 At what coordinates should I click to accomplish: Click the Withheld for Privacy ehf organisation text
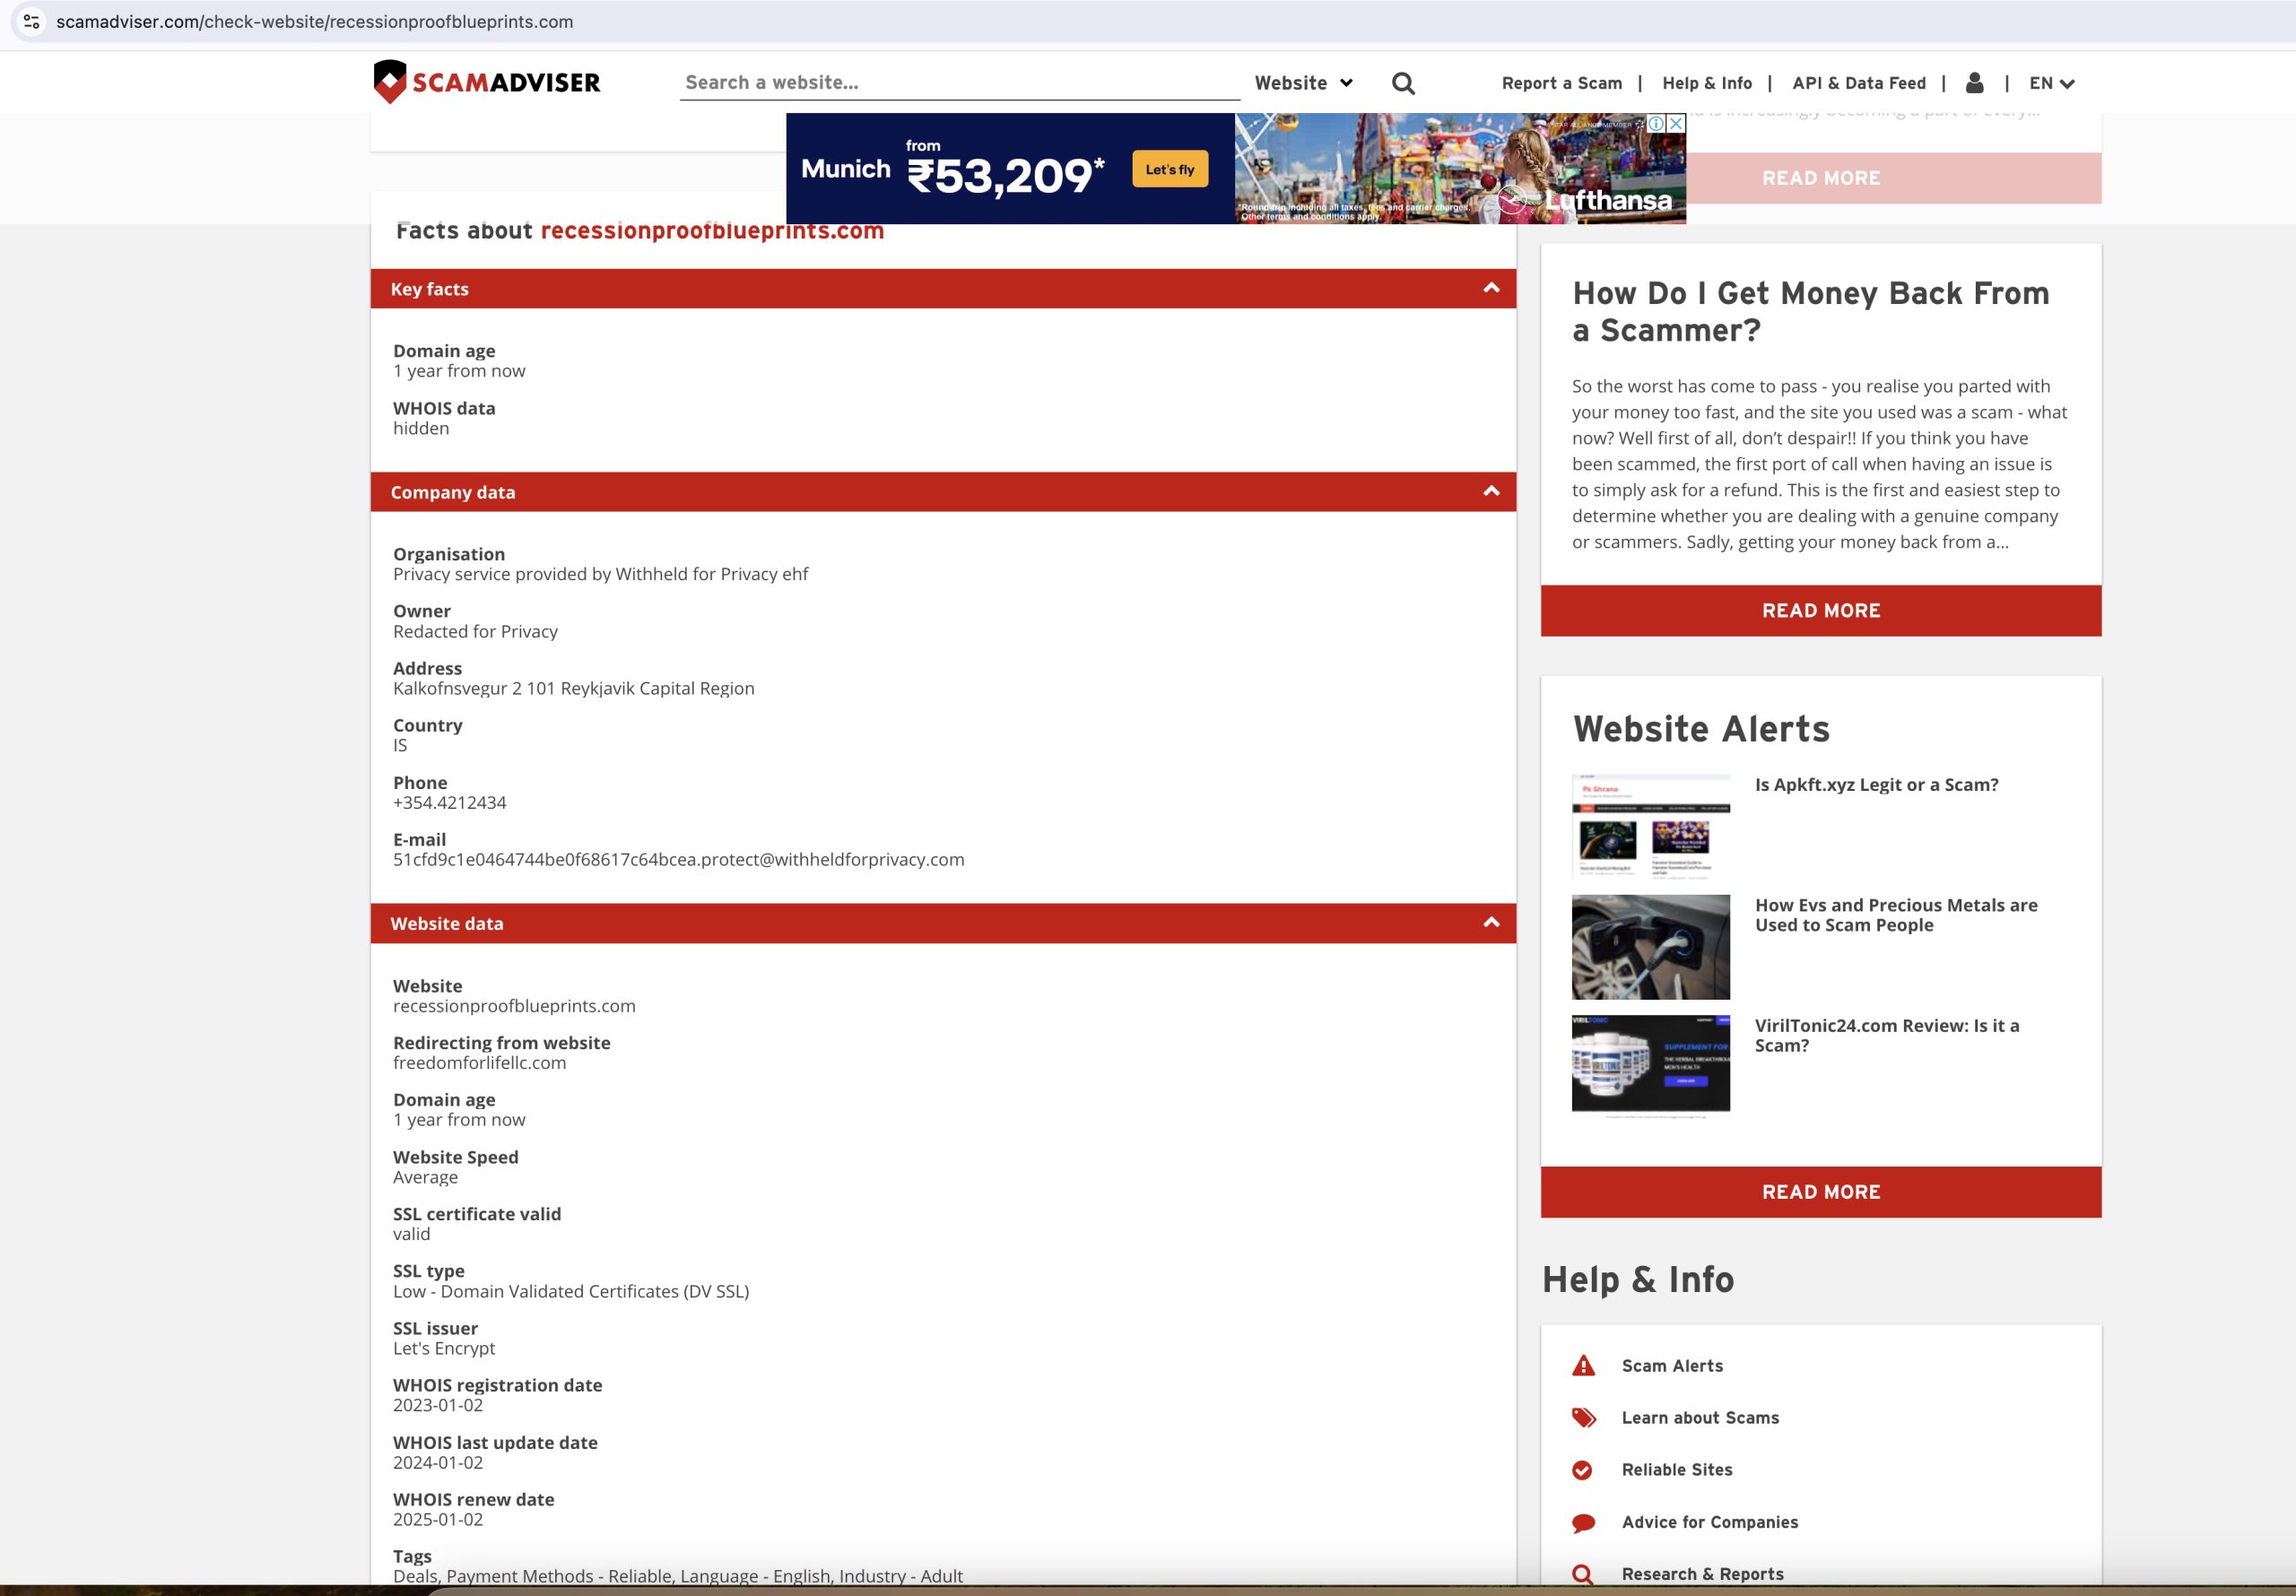point(600,574)
